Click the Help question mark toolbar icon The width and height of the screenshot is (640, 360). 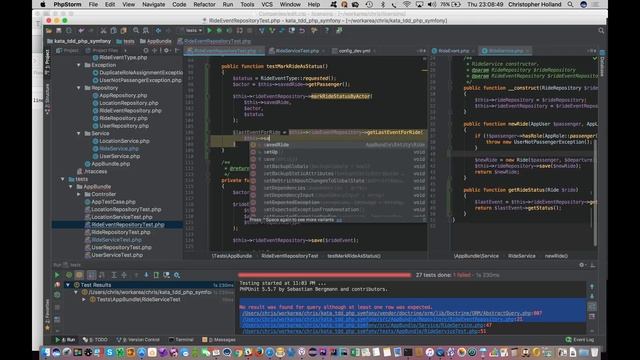point(327,31)
